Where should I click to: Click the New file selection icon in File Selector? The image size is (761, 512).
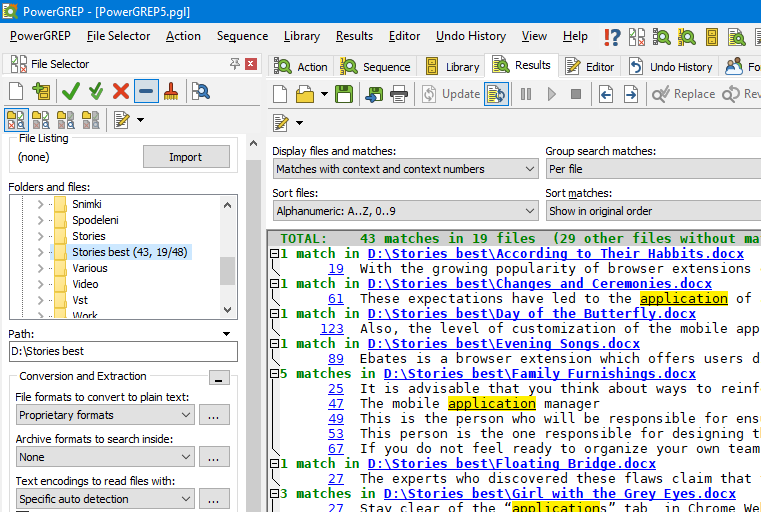pos(16,91)
